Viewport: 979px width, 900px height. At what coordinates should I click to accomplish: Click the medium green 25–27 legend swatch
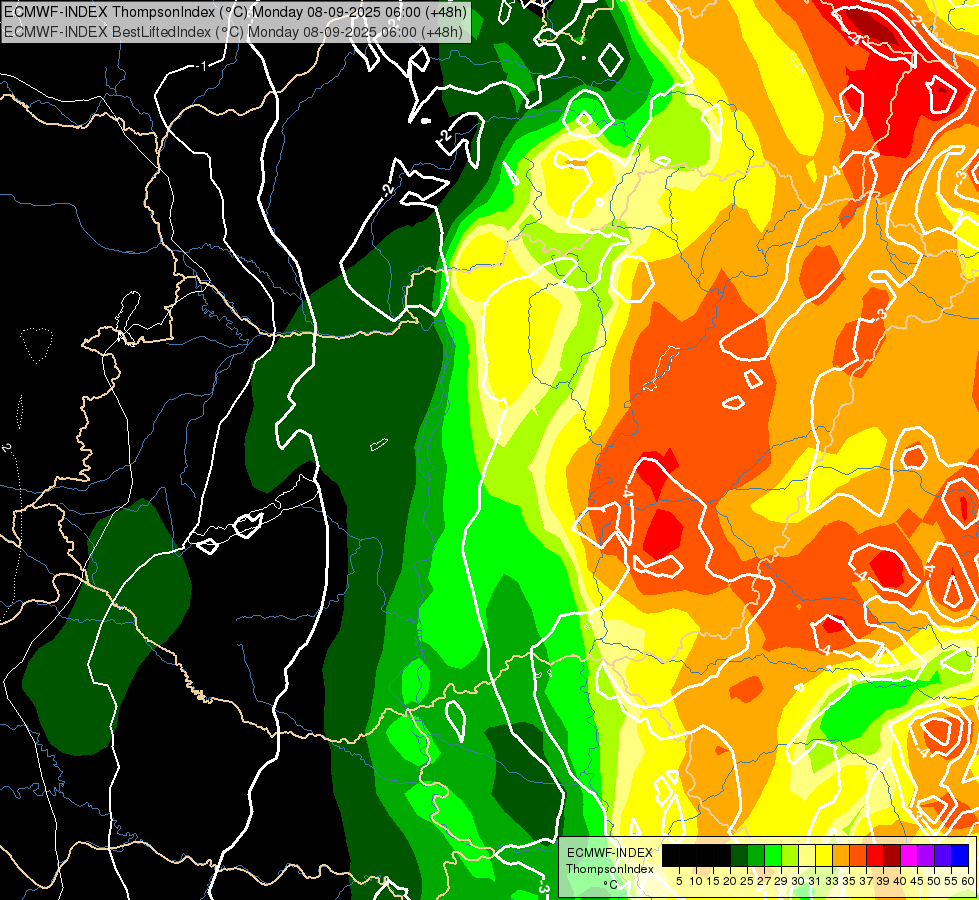pyautogui.click(x=755, y=855)
